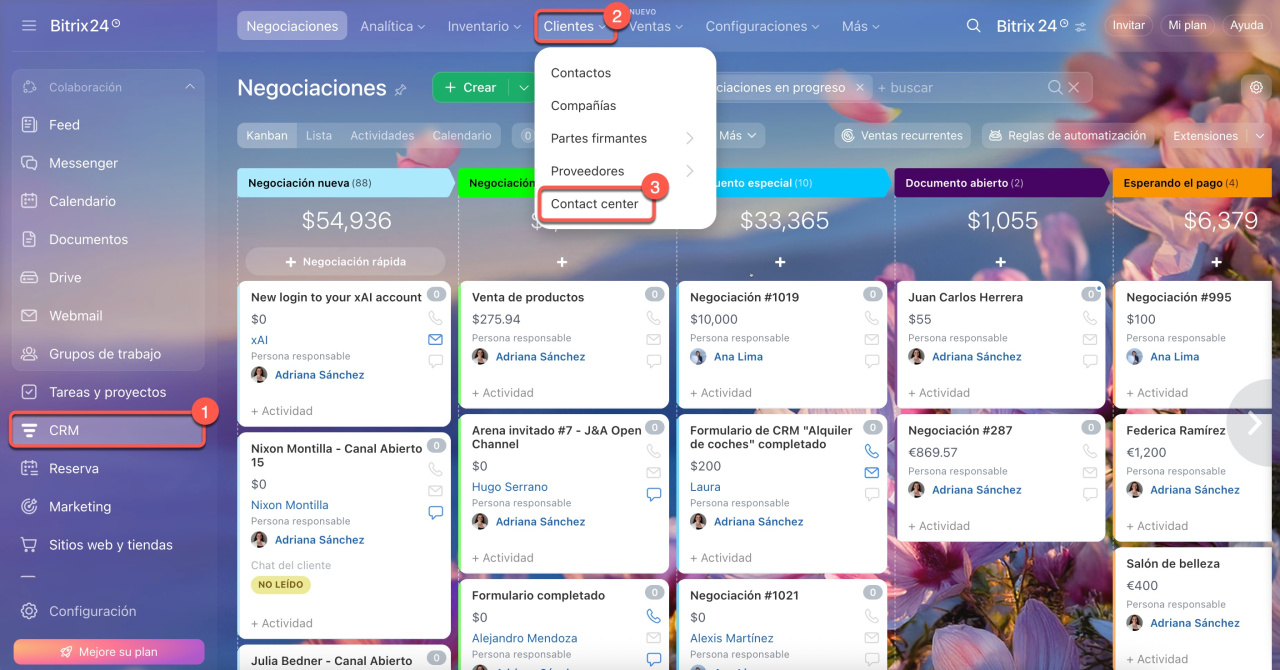Click the phone icon on Formulario completado card
Image resolution: width=1280 pixels, height=670 pixels.
pyautogui.click(x=654, y=617)
